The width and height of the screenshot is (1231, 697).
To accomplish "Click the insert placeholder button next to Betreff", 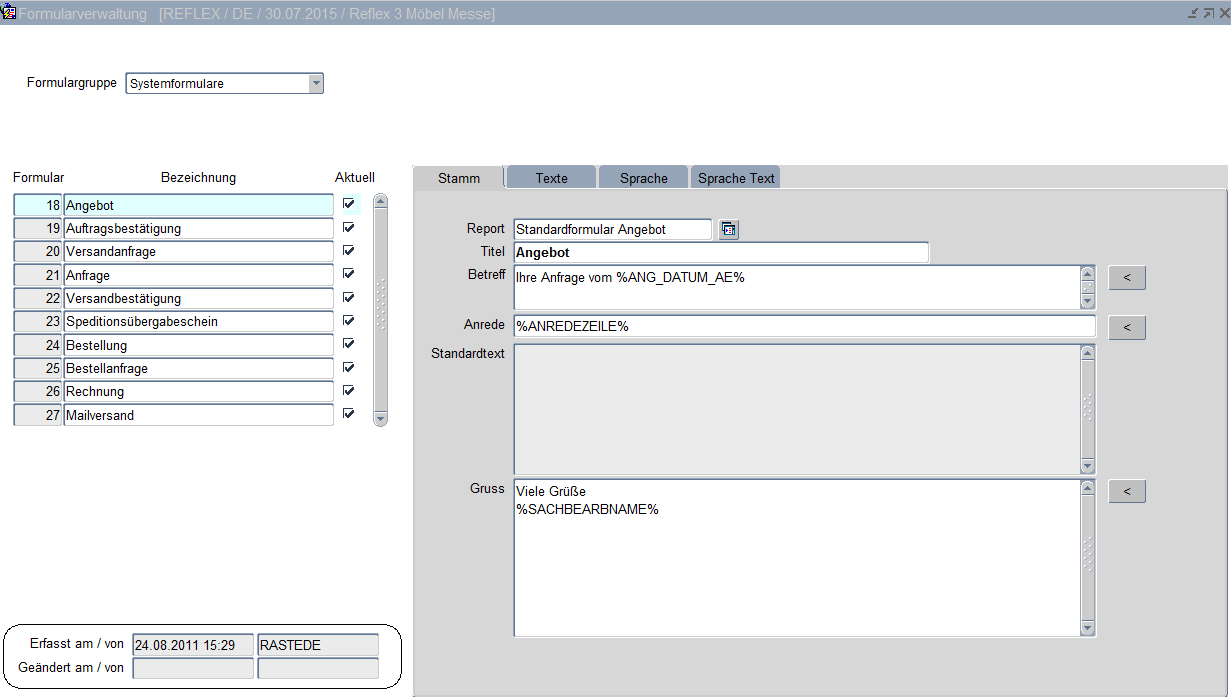I will tap(1127, 278).
